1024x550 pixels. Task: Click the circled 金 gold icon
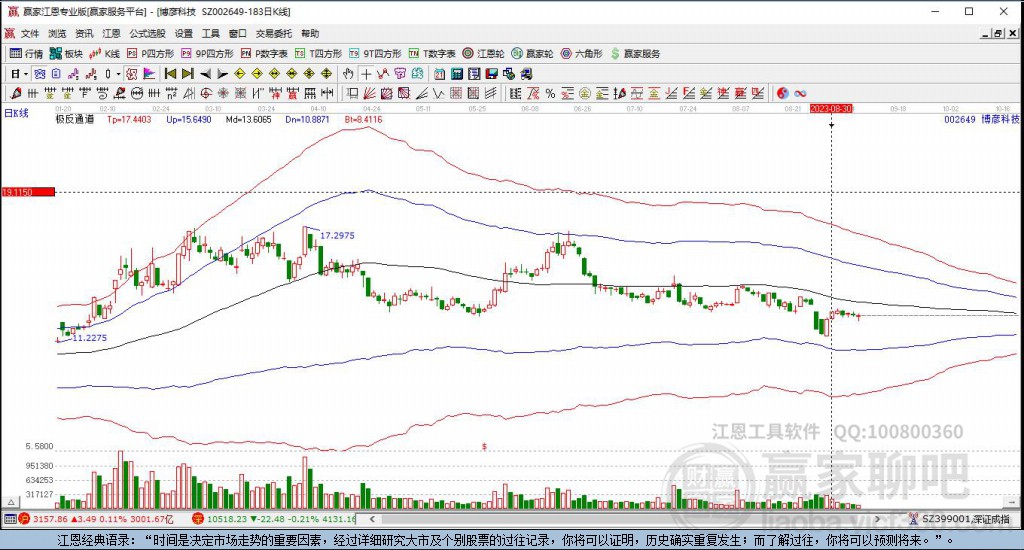click(x=585, y=93)
